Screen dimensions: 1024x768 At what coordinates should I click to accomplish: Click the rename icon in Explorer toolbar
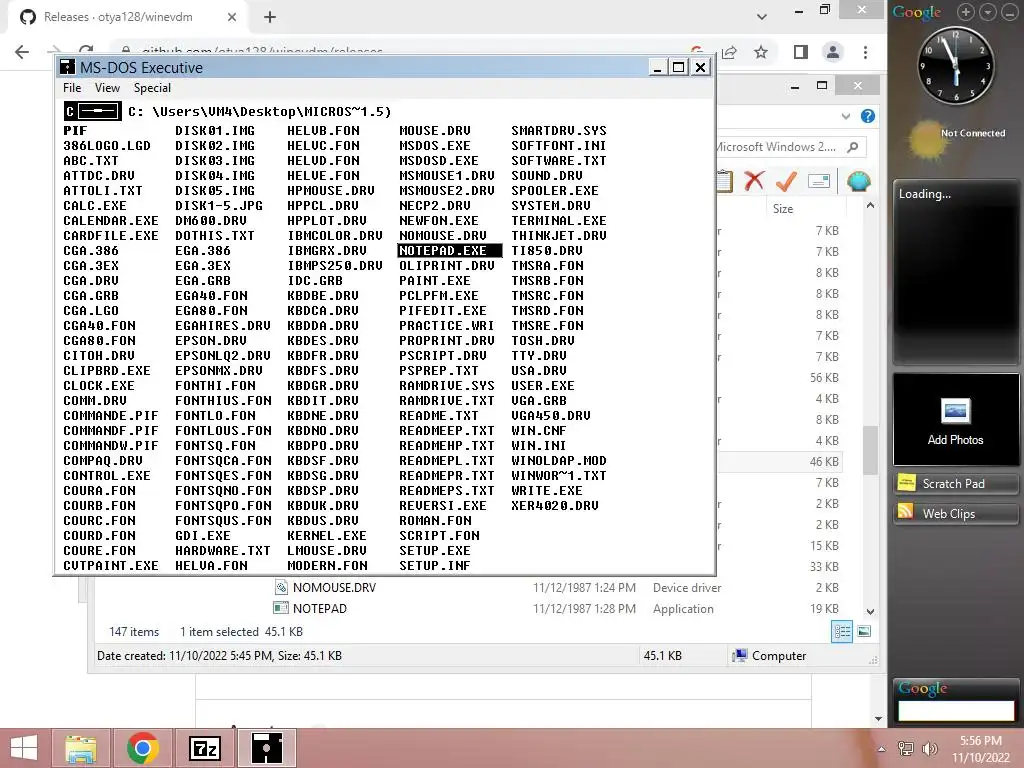[x=818, y=181]
